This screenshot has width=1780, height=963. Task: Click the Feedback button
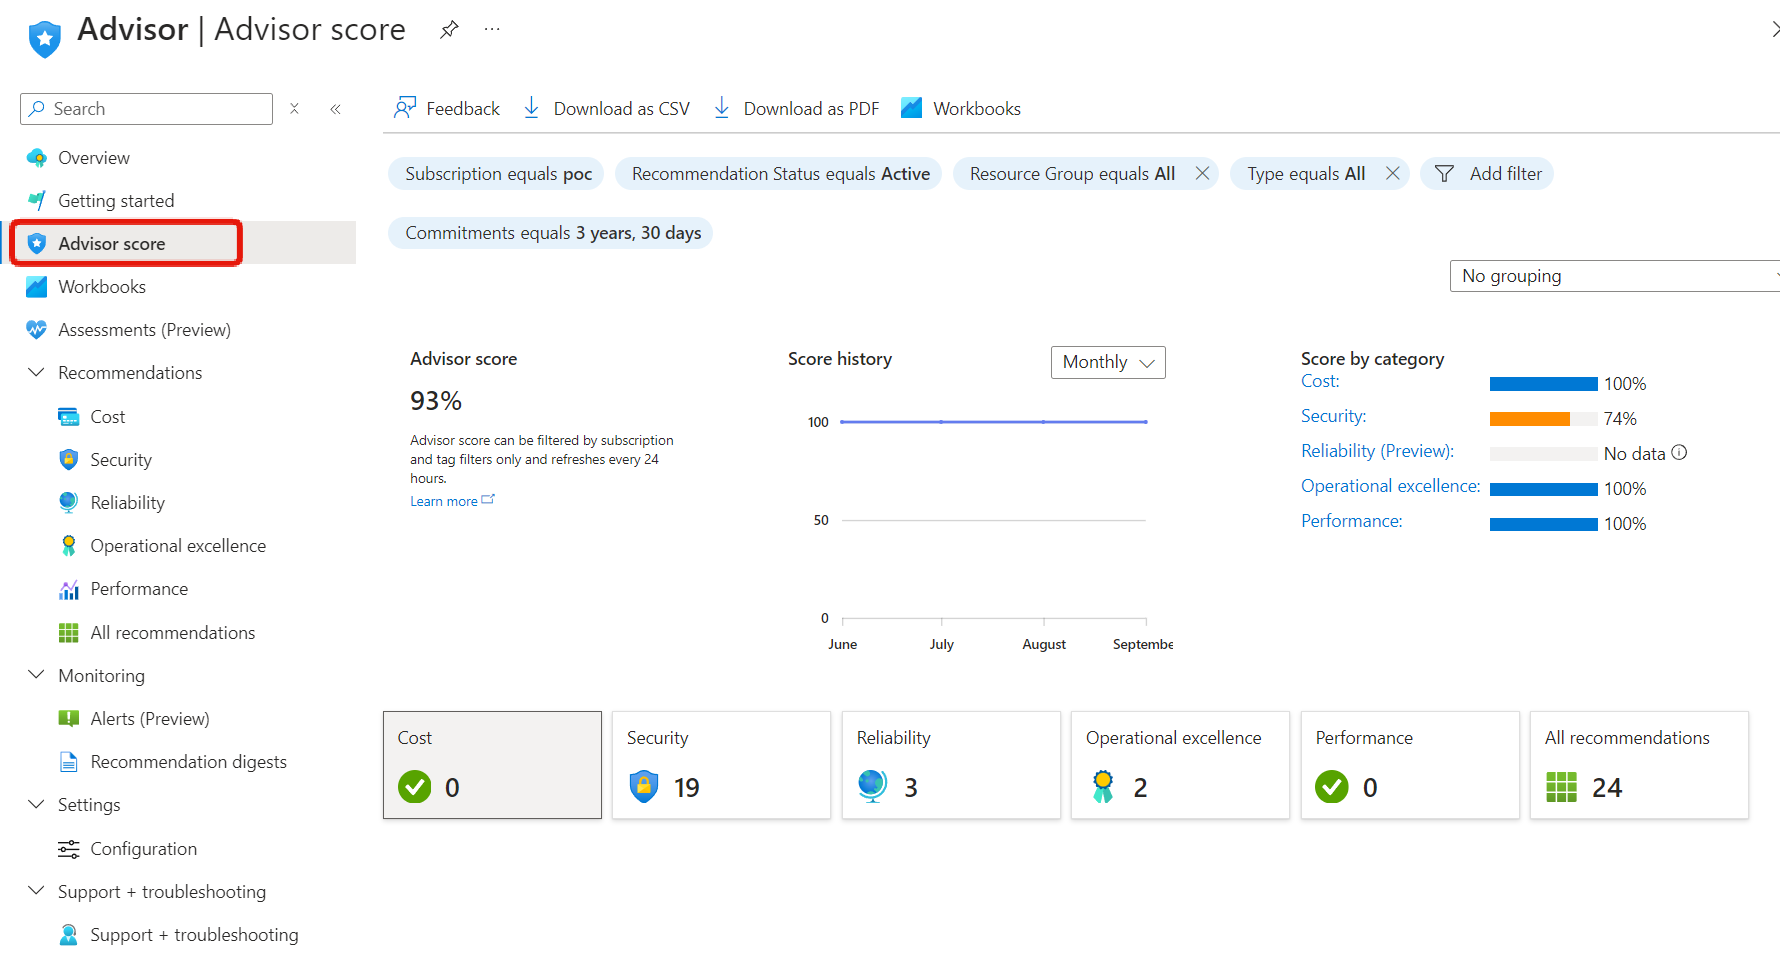[447, 108]
